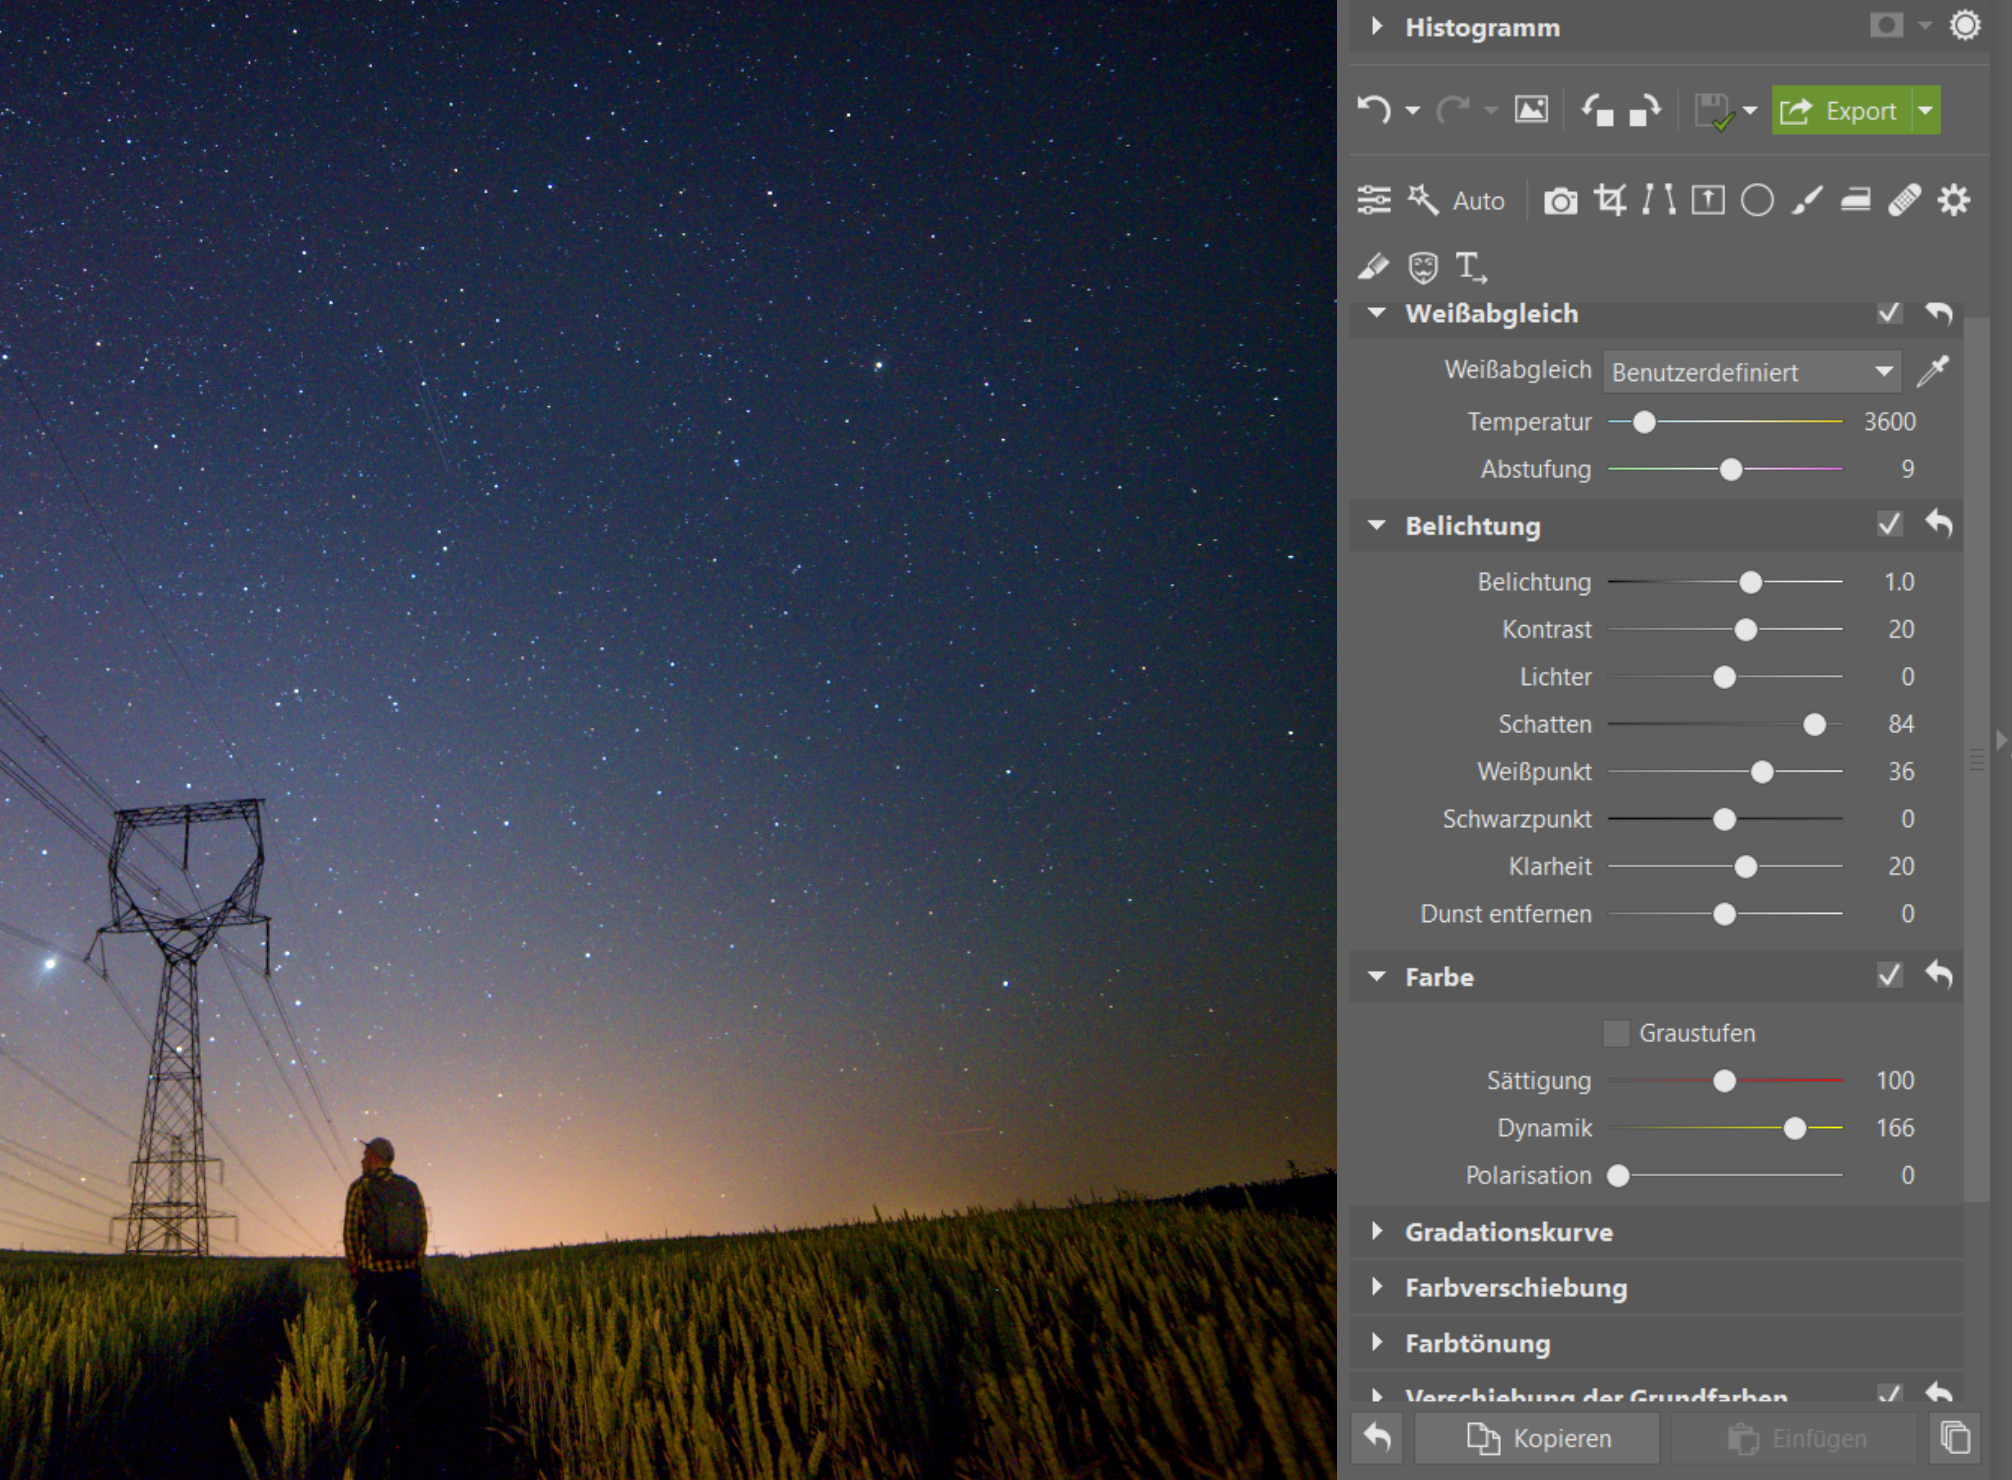Image resolution: width=2012 pixels, height=1480 pixels.
Task: Click the Einfügen button
Action: [1795, 1438]
